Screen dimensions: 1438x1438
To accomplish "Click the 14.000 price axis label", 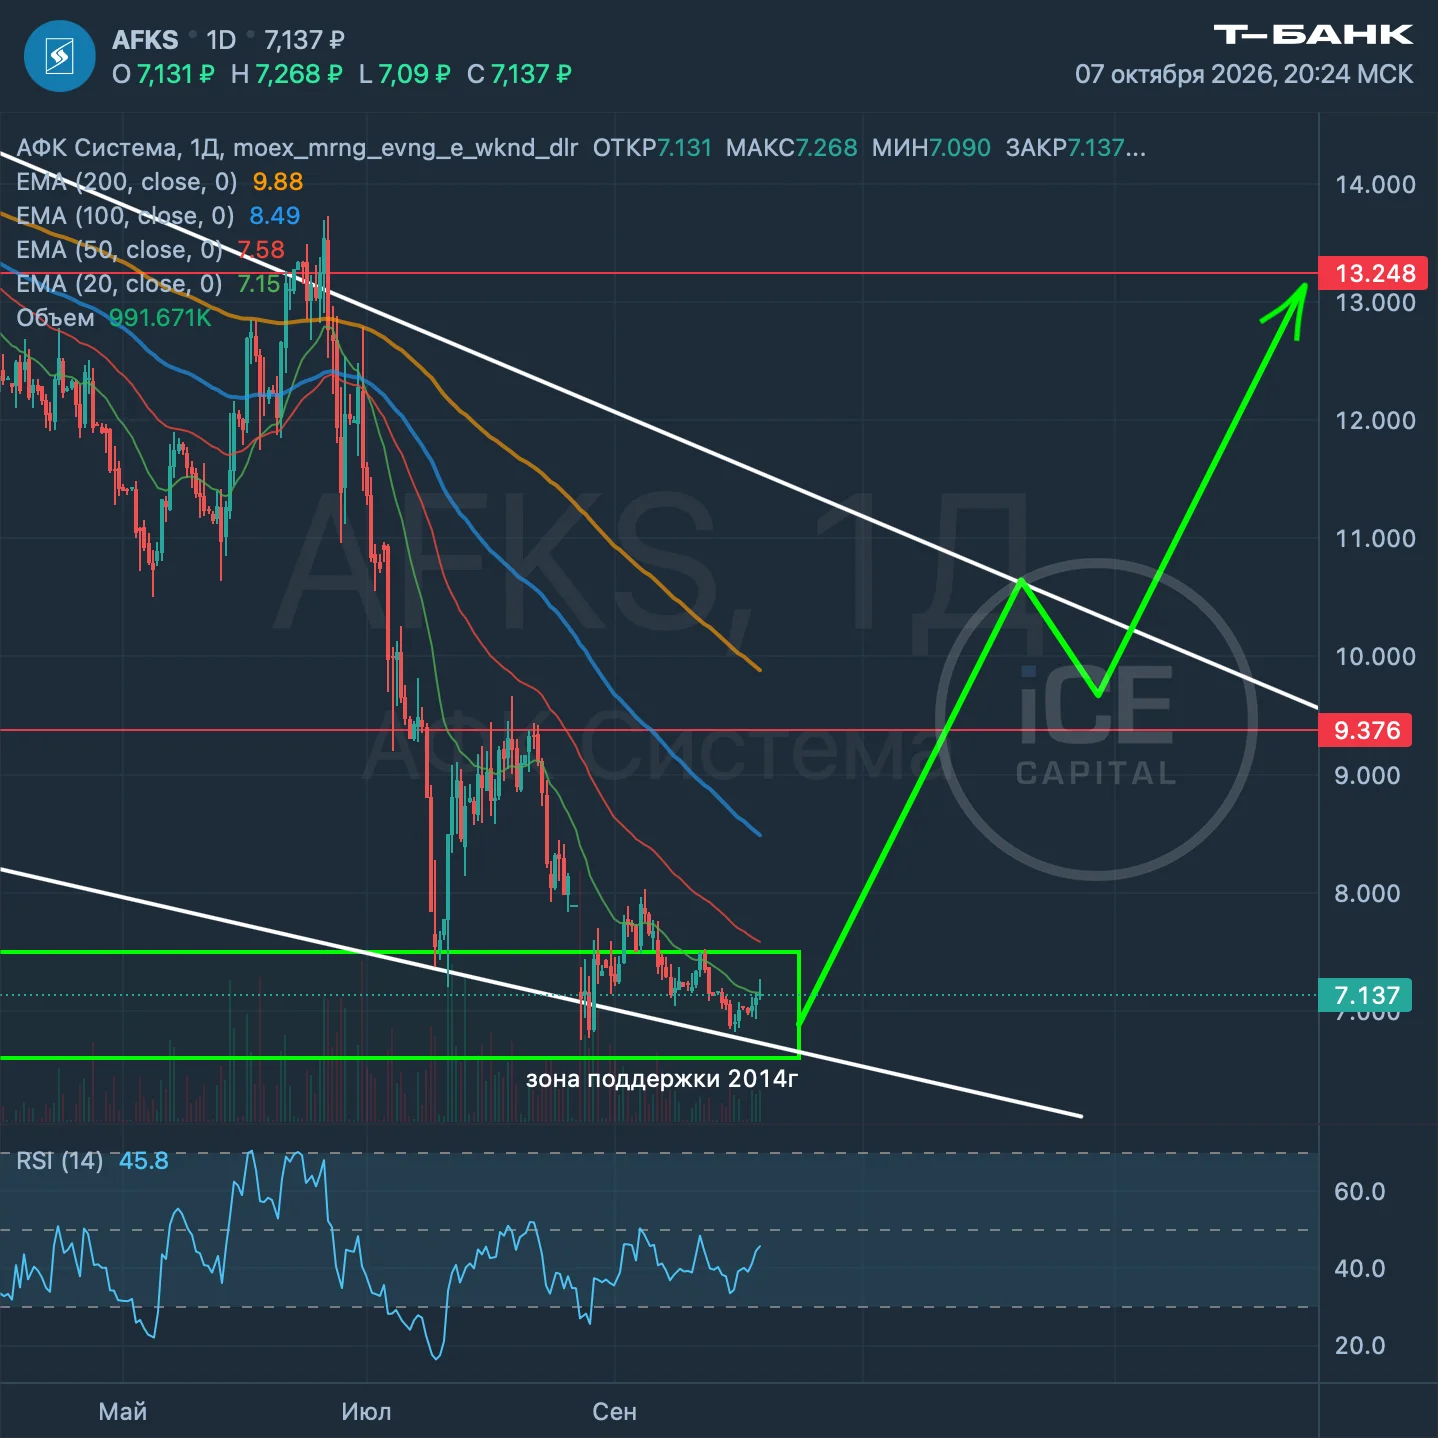I will pos(1375,184).
